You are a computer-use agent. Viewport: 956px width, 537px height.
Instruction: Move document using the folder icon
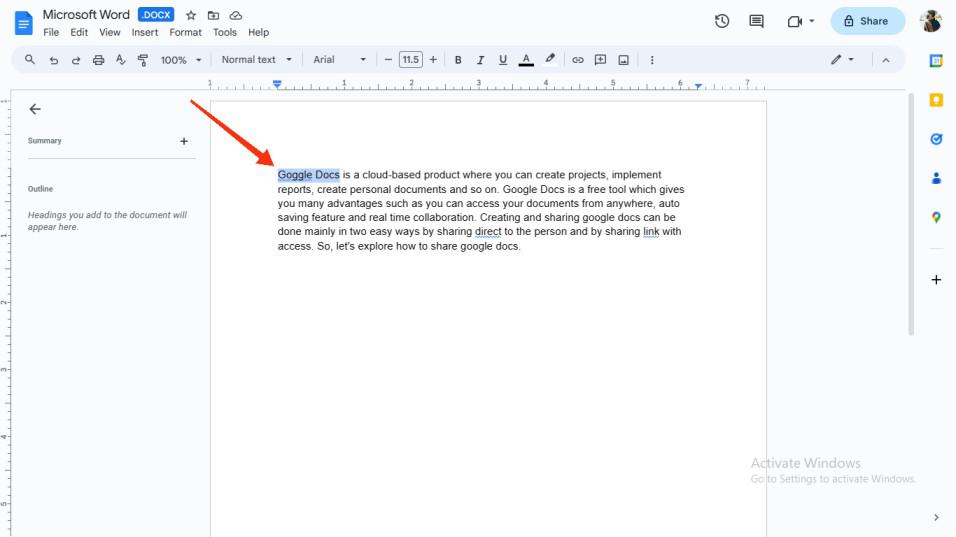(213, 15)
